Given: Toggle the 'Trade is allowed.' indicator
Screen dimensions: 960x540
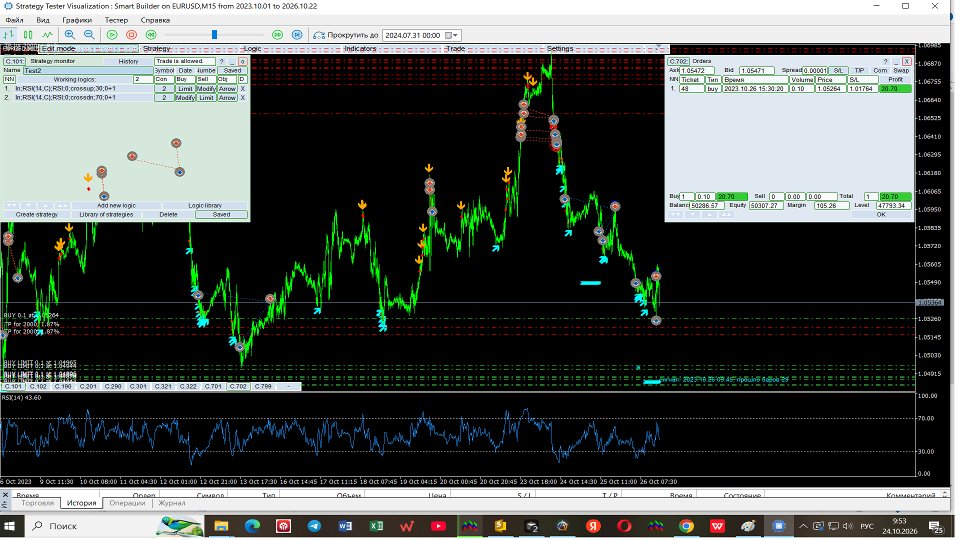Looking at the screenshot, I should [184, 61].
